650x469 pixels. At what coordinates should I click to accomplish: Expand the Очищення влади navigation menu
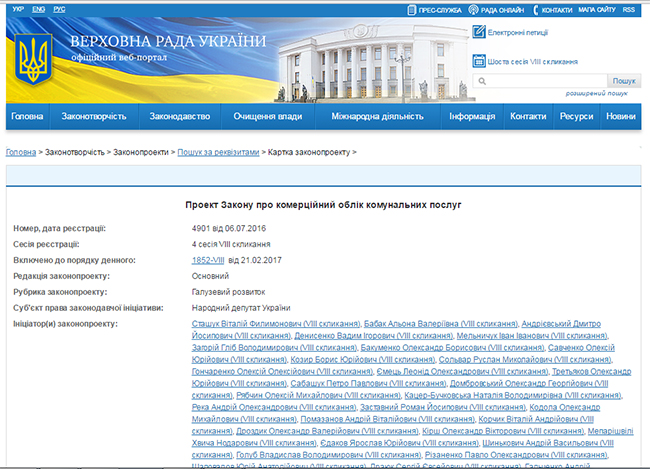(x=266, y=117)
